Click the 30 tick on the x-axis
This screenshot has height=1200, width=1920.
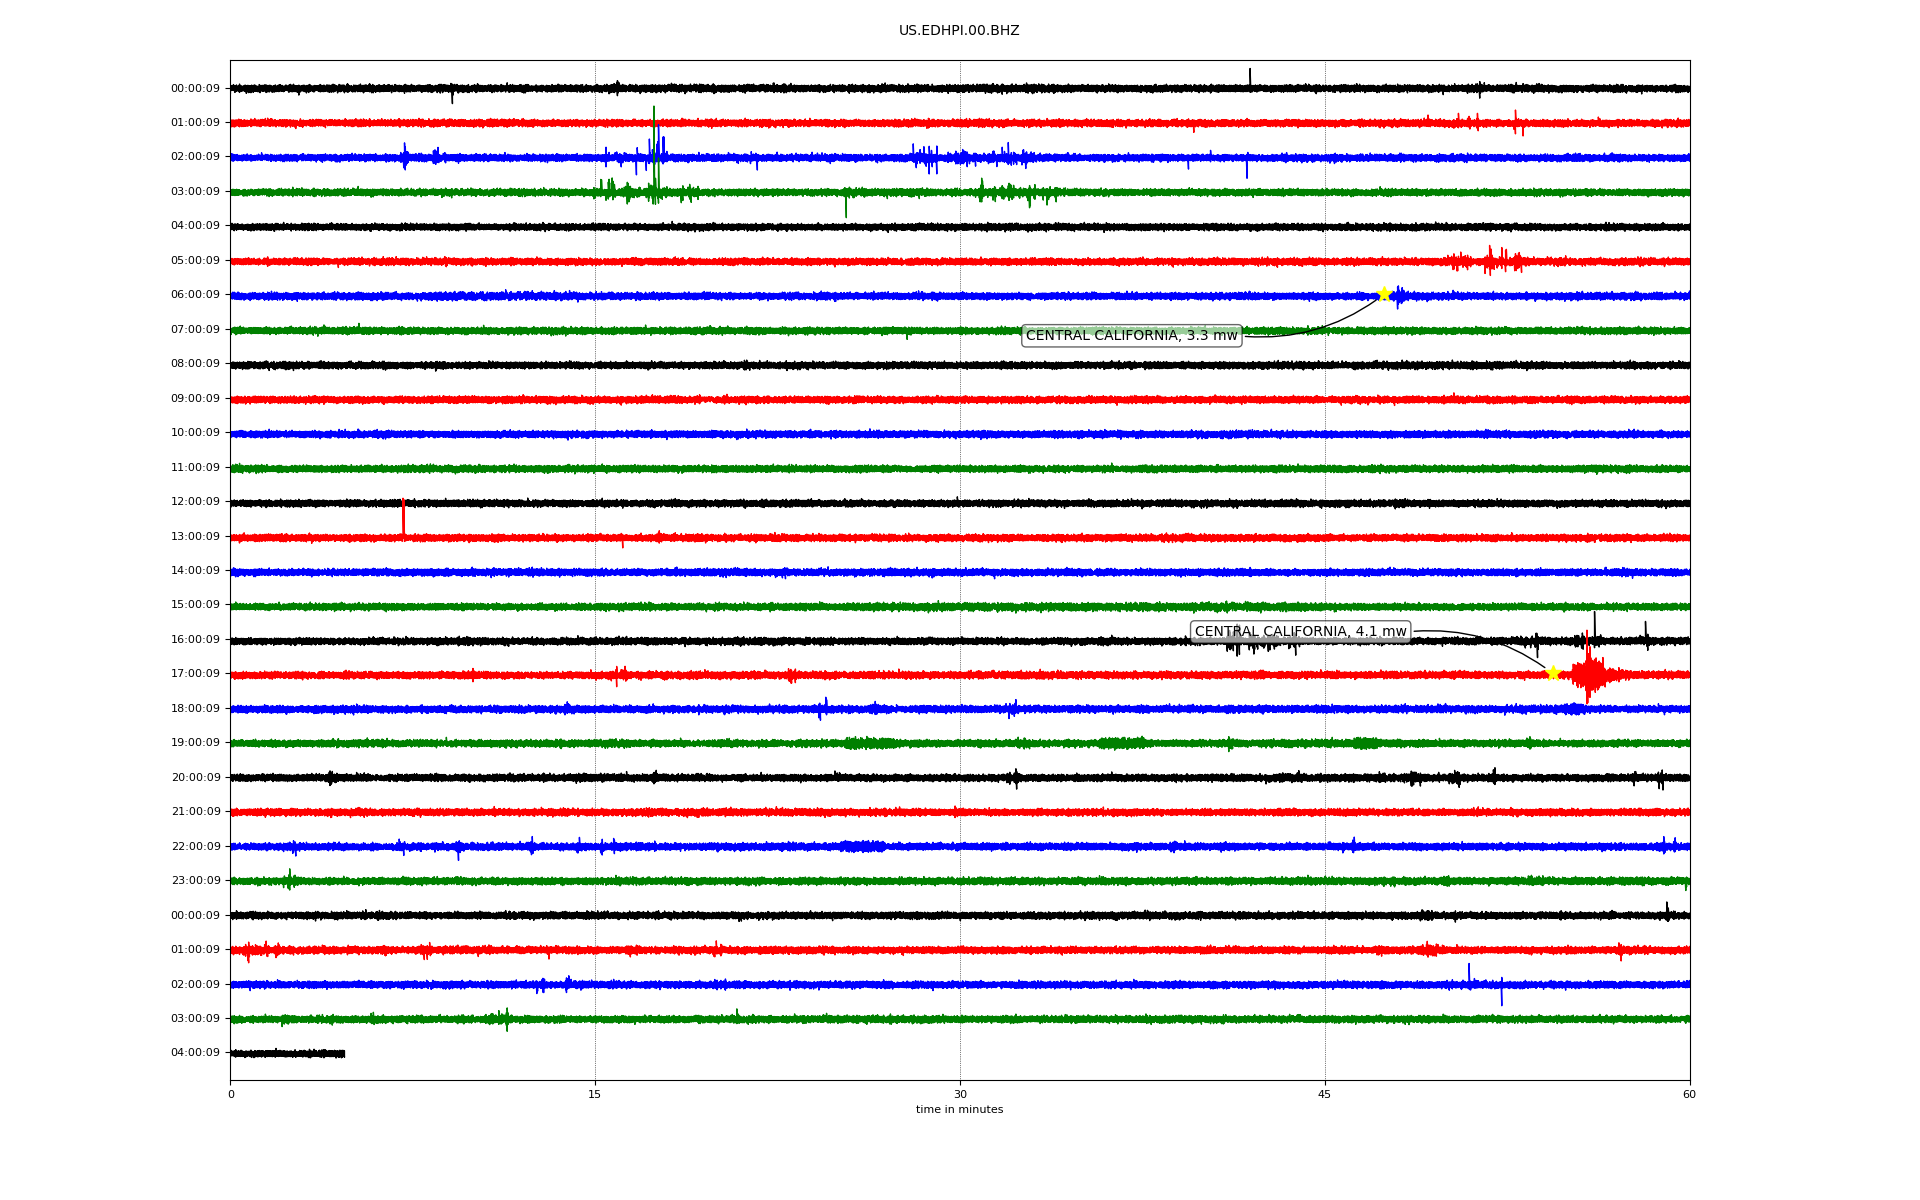coord(960,1094)
